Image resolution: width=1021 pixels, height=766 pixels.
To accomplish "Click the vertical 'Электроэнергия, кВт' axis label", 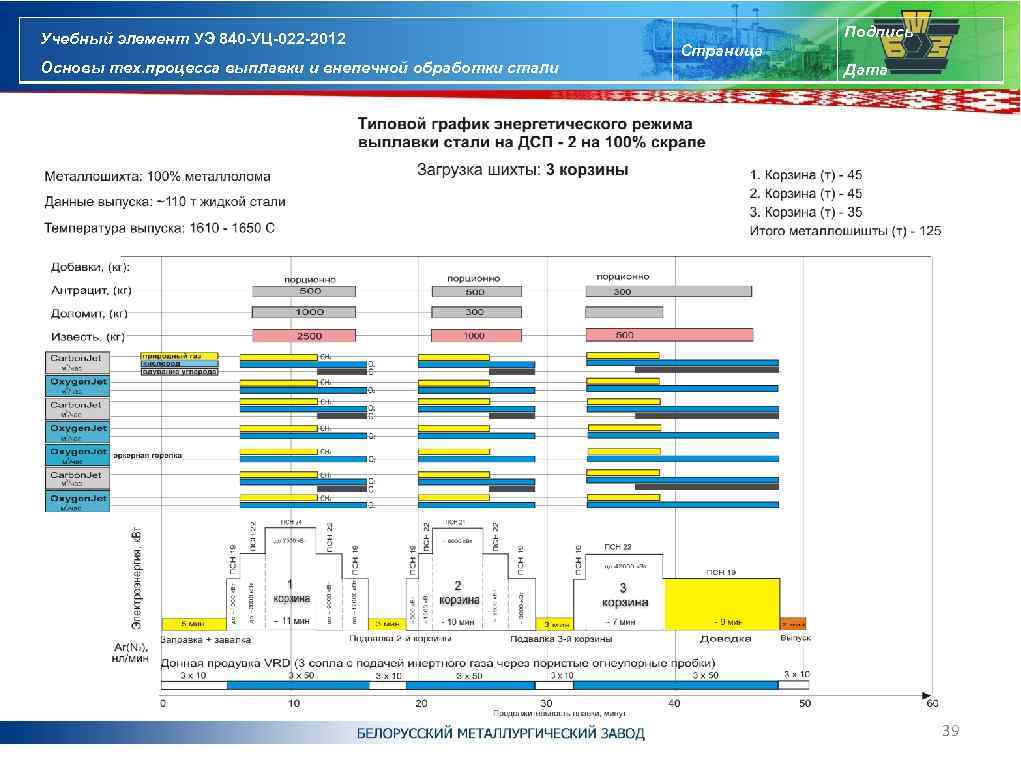I will [x=136, y=579].
